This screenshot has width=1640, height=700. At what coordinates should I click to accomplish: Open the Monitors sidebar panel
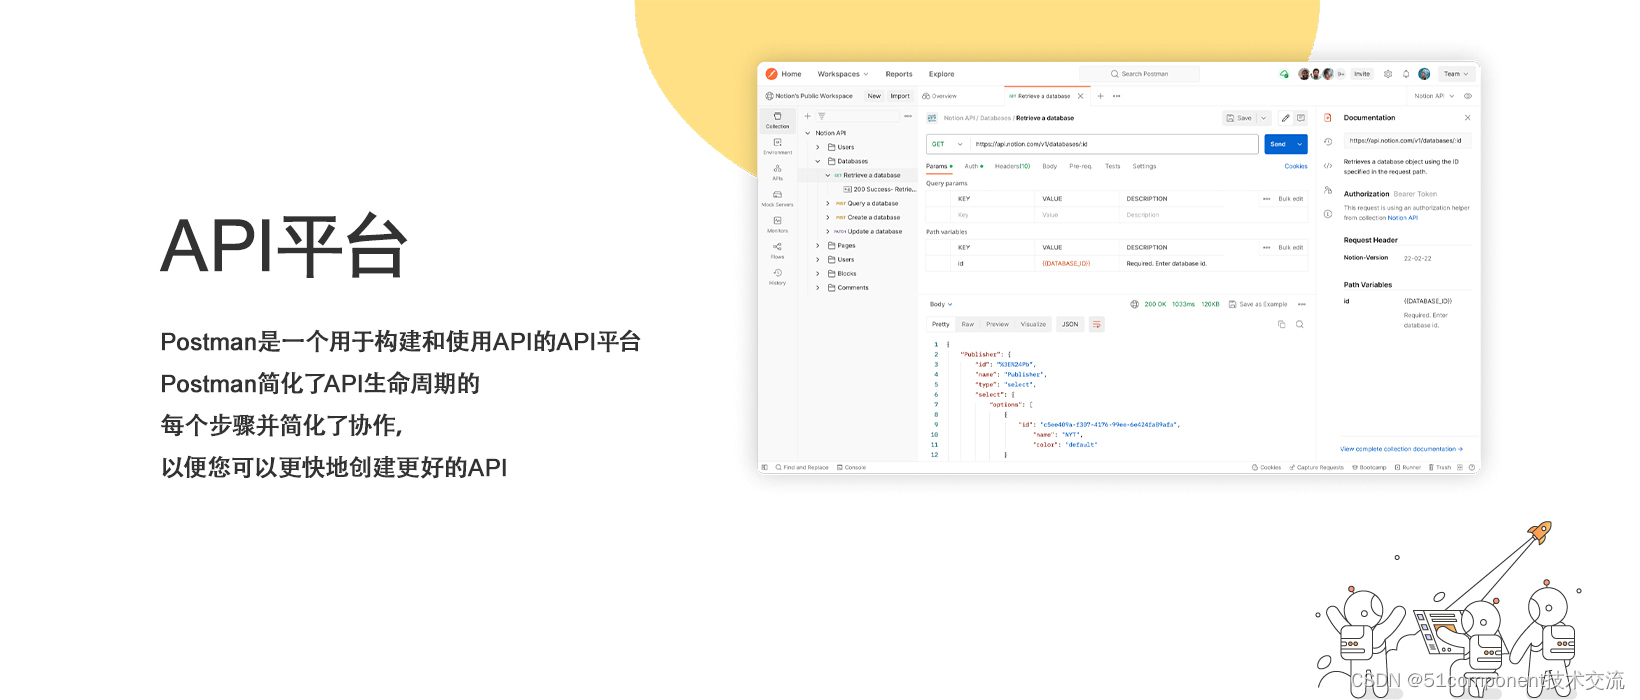tap(777, 224)
